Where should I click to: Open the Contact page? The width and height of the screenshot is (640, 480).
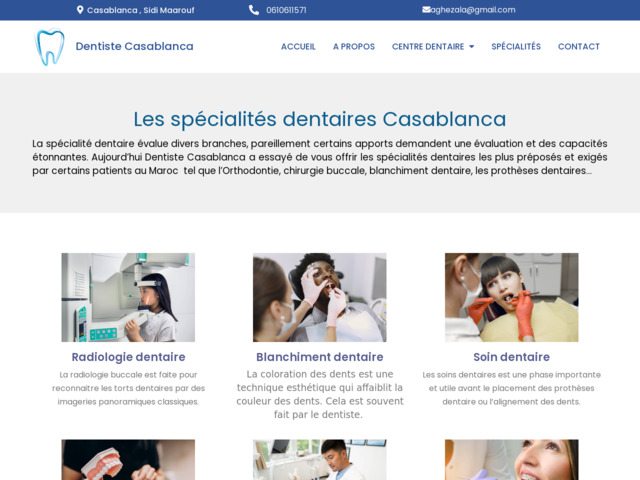(578, 47)
